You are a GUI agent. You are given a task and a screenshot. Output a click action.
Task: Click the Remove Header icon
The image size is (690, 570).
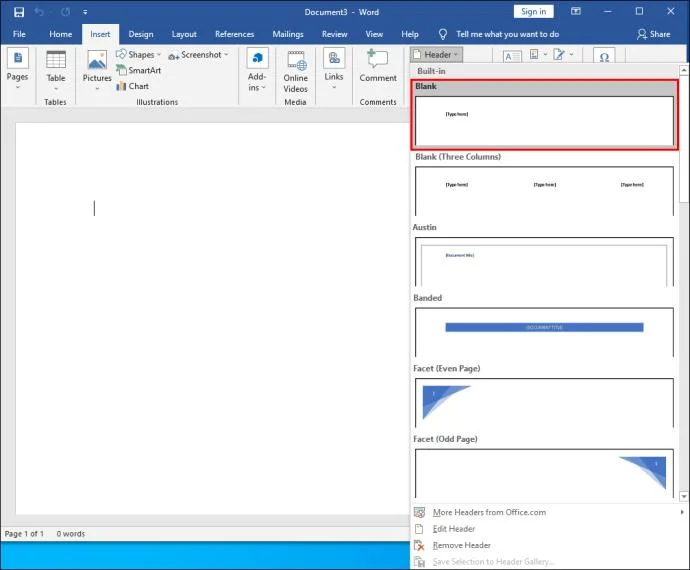coord(419,545)
